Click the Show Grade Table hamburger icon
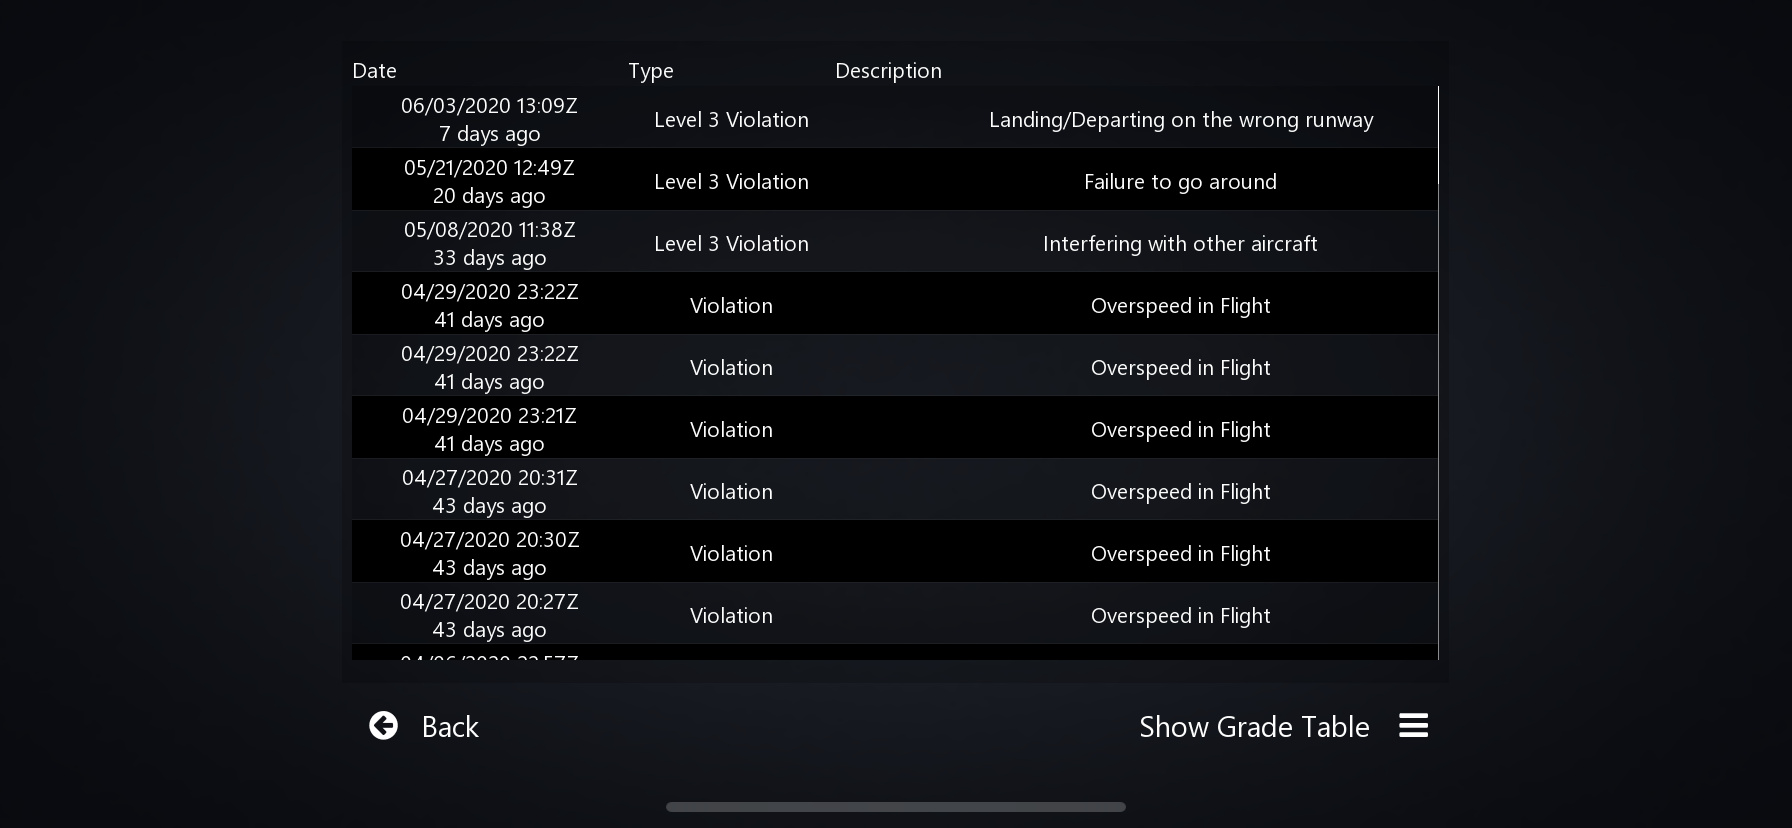Screen dimensions: 1792x828 click(1413, 726)
